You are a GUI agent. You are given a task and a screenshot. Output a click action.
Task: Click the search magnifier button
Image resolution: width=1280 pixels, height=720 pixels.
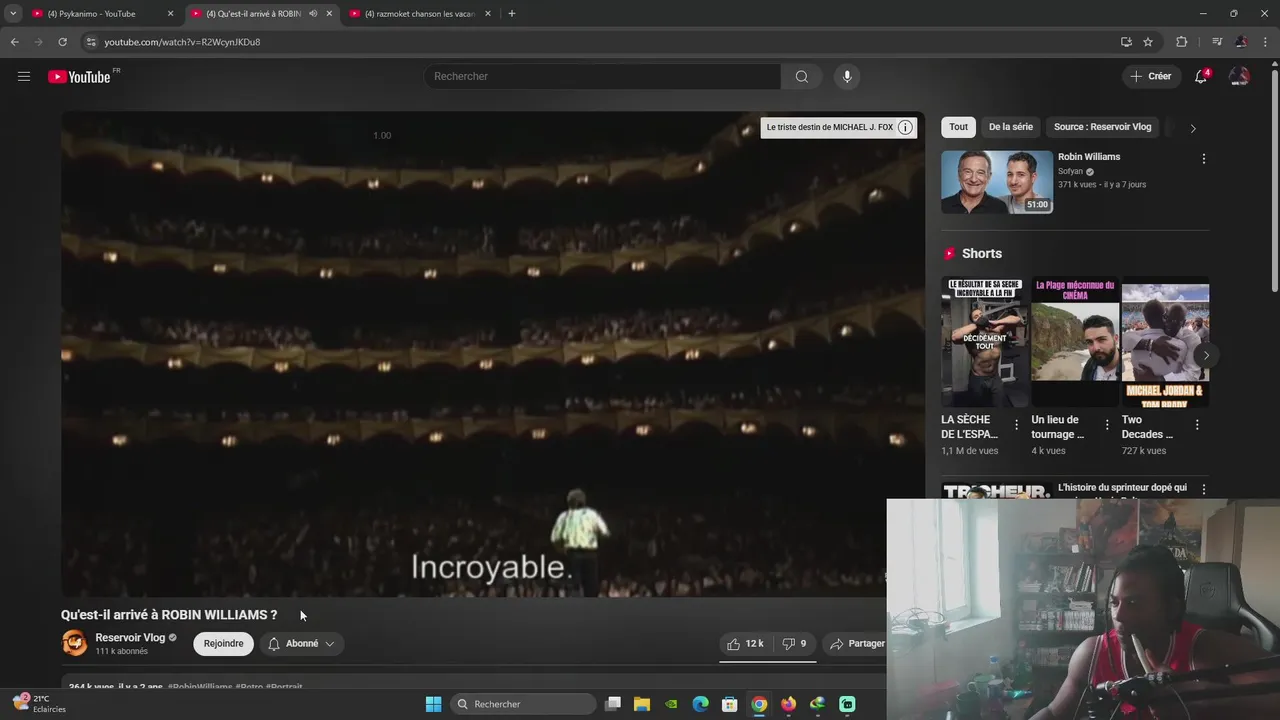tap(801, 76)
